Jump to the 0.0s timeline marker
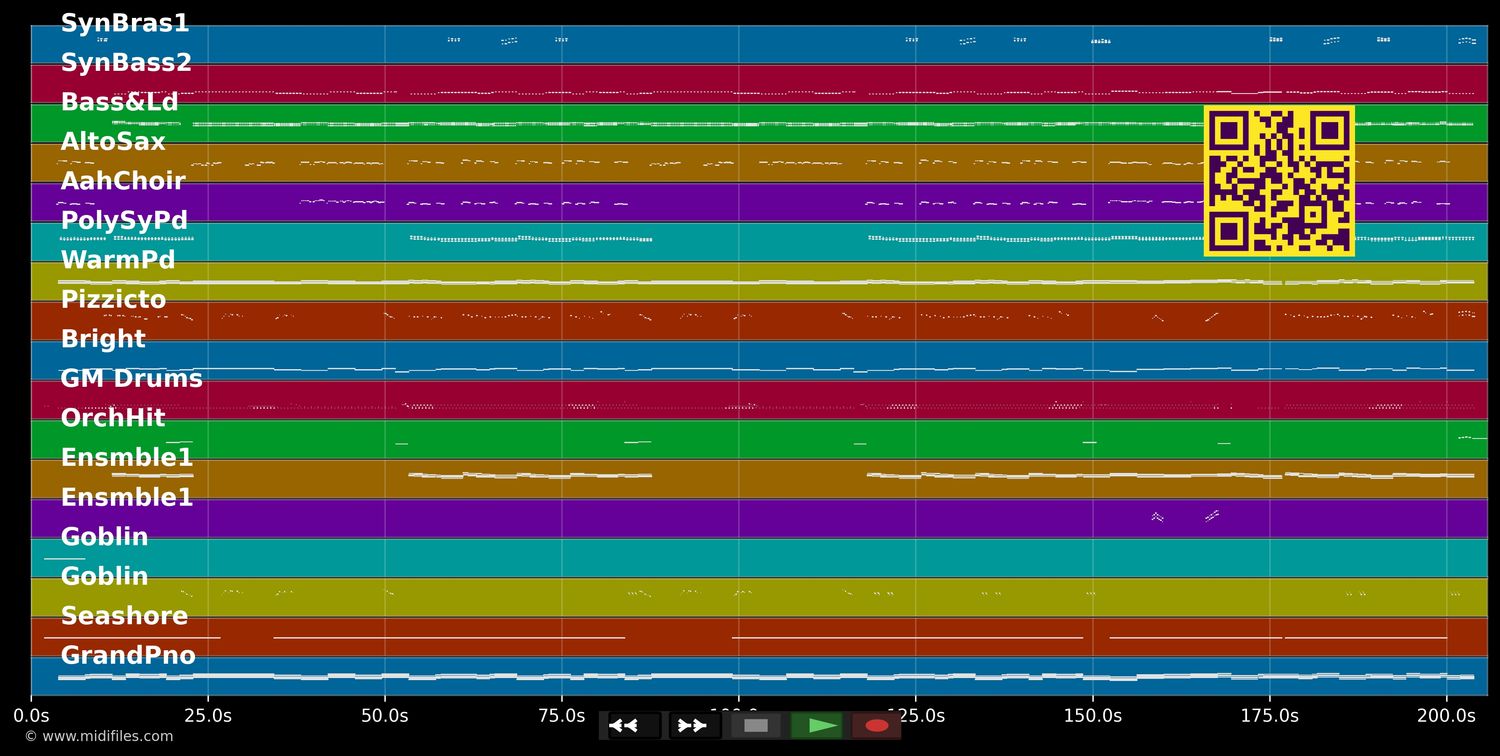This screenshot has width=1500, height=756. click(31, 716)
